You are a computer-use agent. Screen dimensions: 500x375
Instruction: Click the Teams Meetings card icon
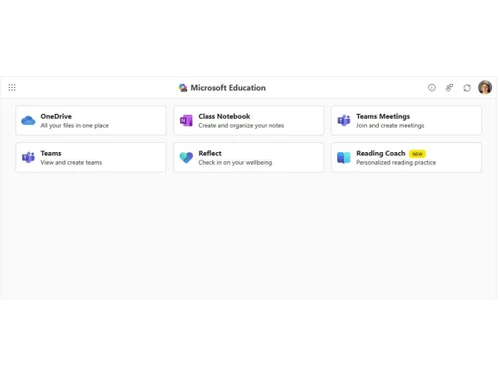pos(344,120)
